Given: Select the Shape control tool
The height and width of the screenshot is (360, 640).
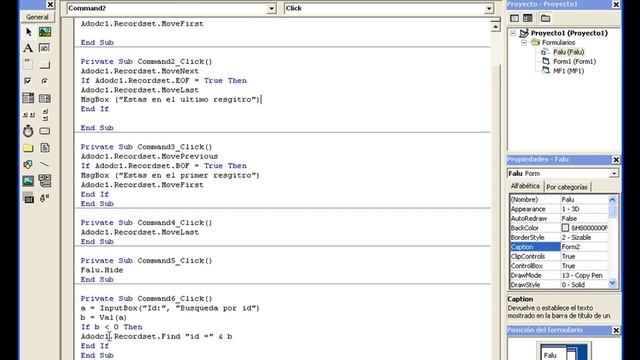Looking at the screenshot, I should click(x=28, y=164).
